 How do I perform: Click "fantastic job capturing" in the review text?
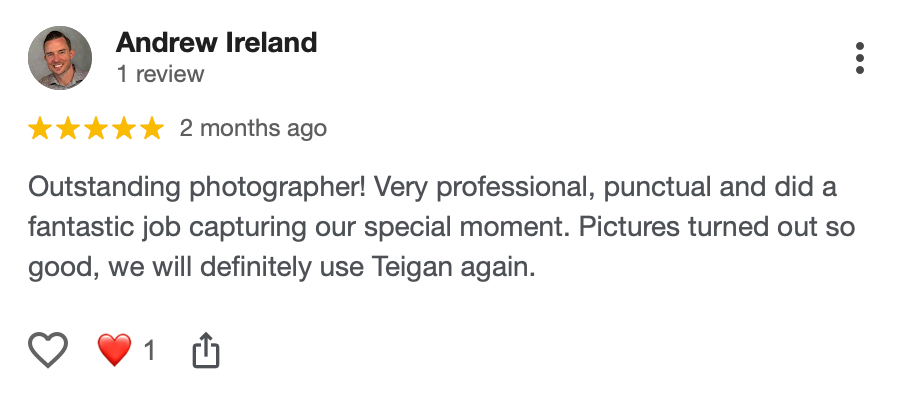[167, 228]
